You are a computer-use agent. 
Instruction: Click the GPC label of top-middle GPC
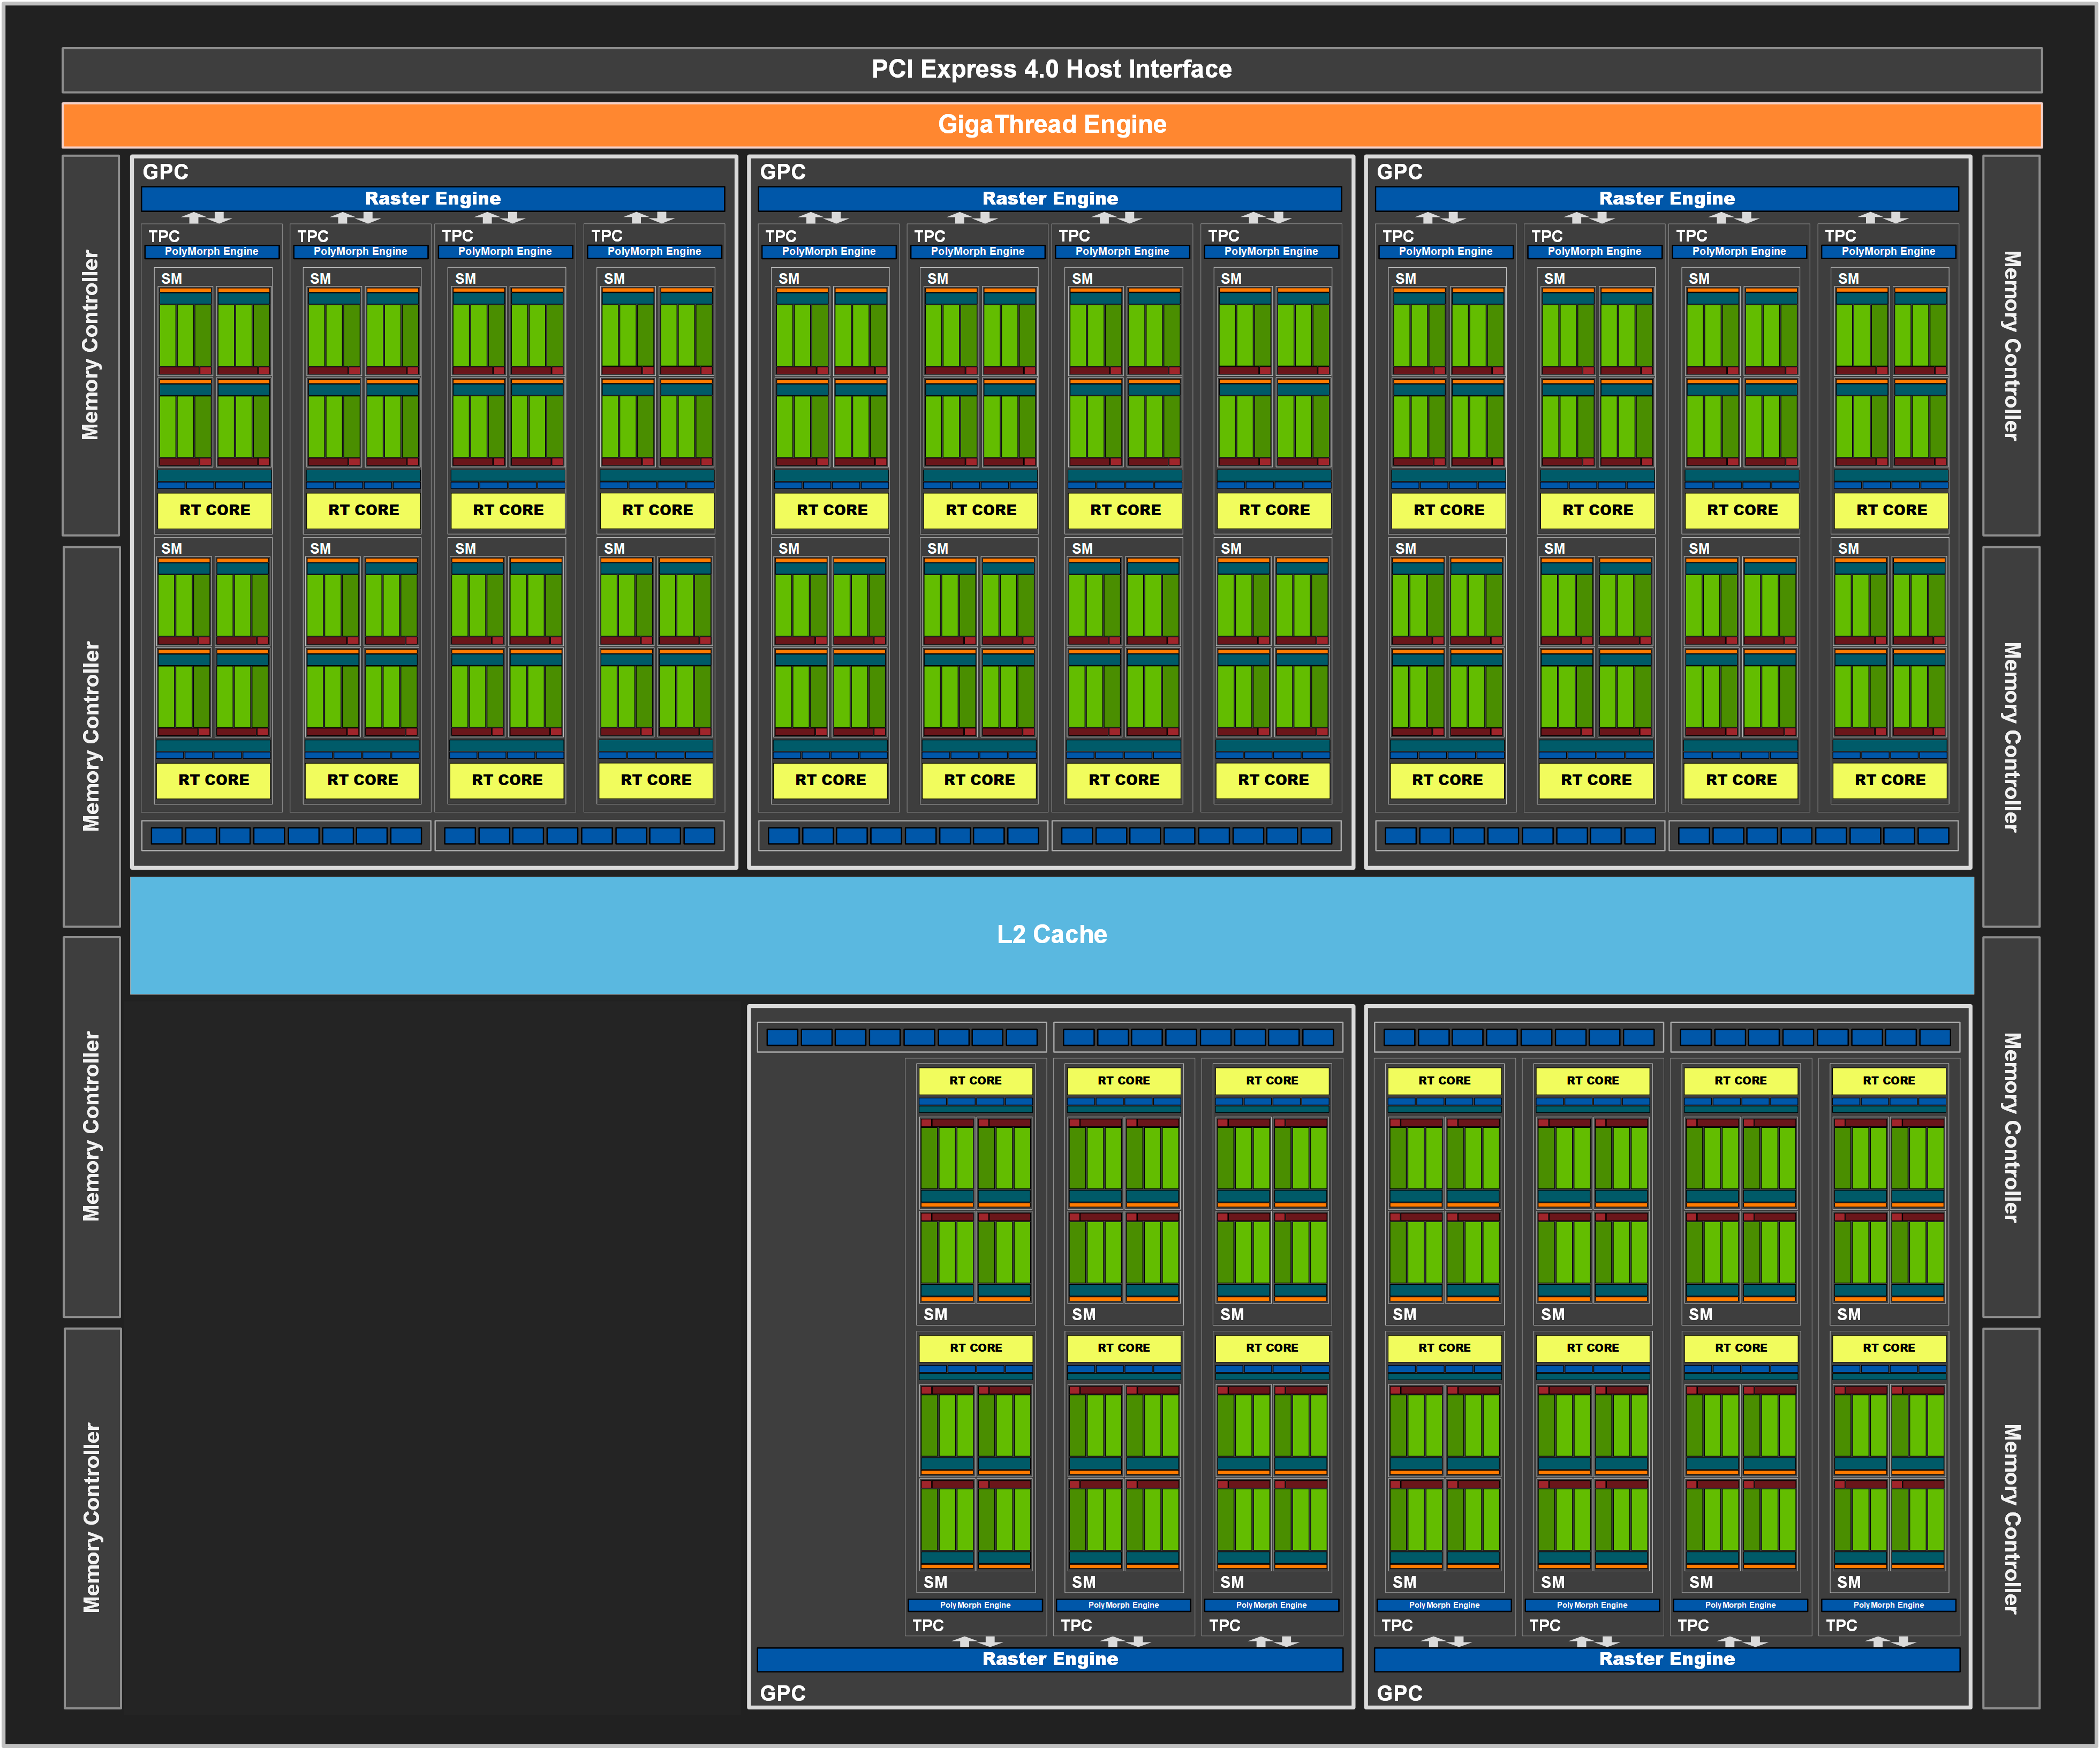coord(782,172)
